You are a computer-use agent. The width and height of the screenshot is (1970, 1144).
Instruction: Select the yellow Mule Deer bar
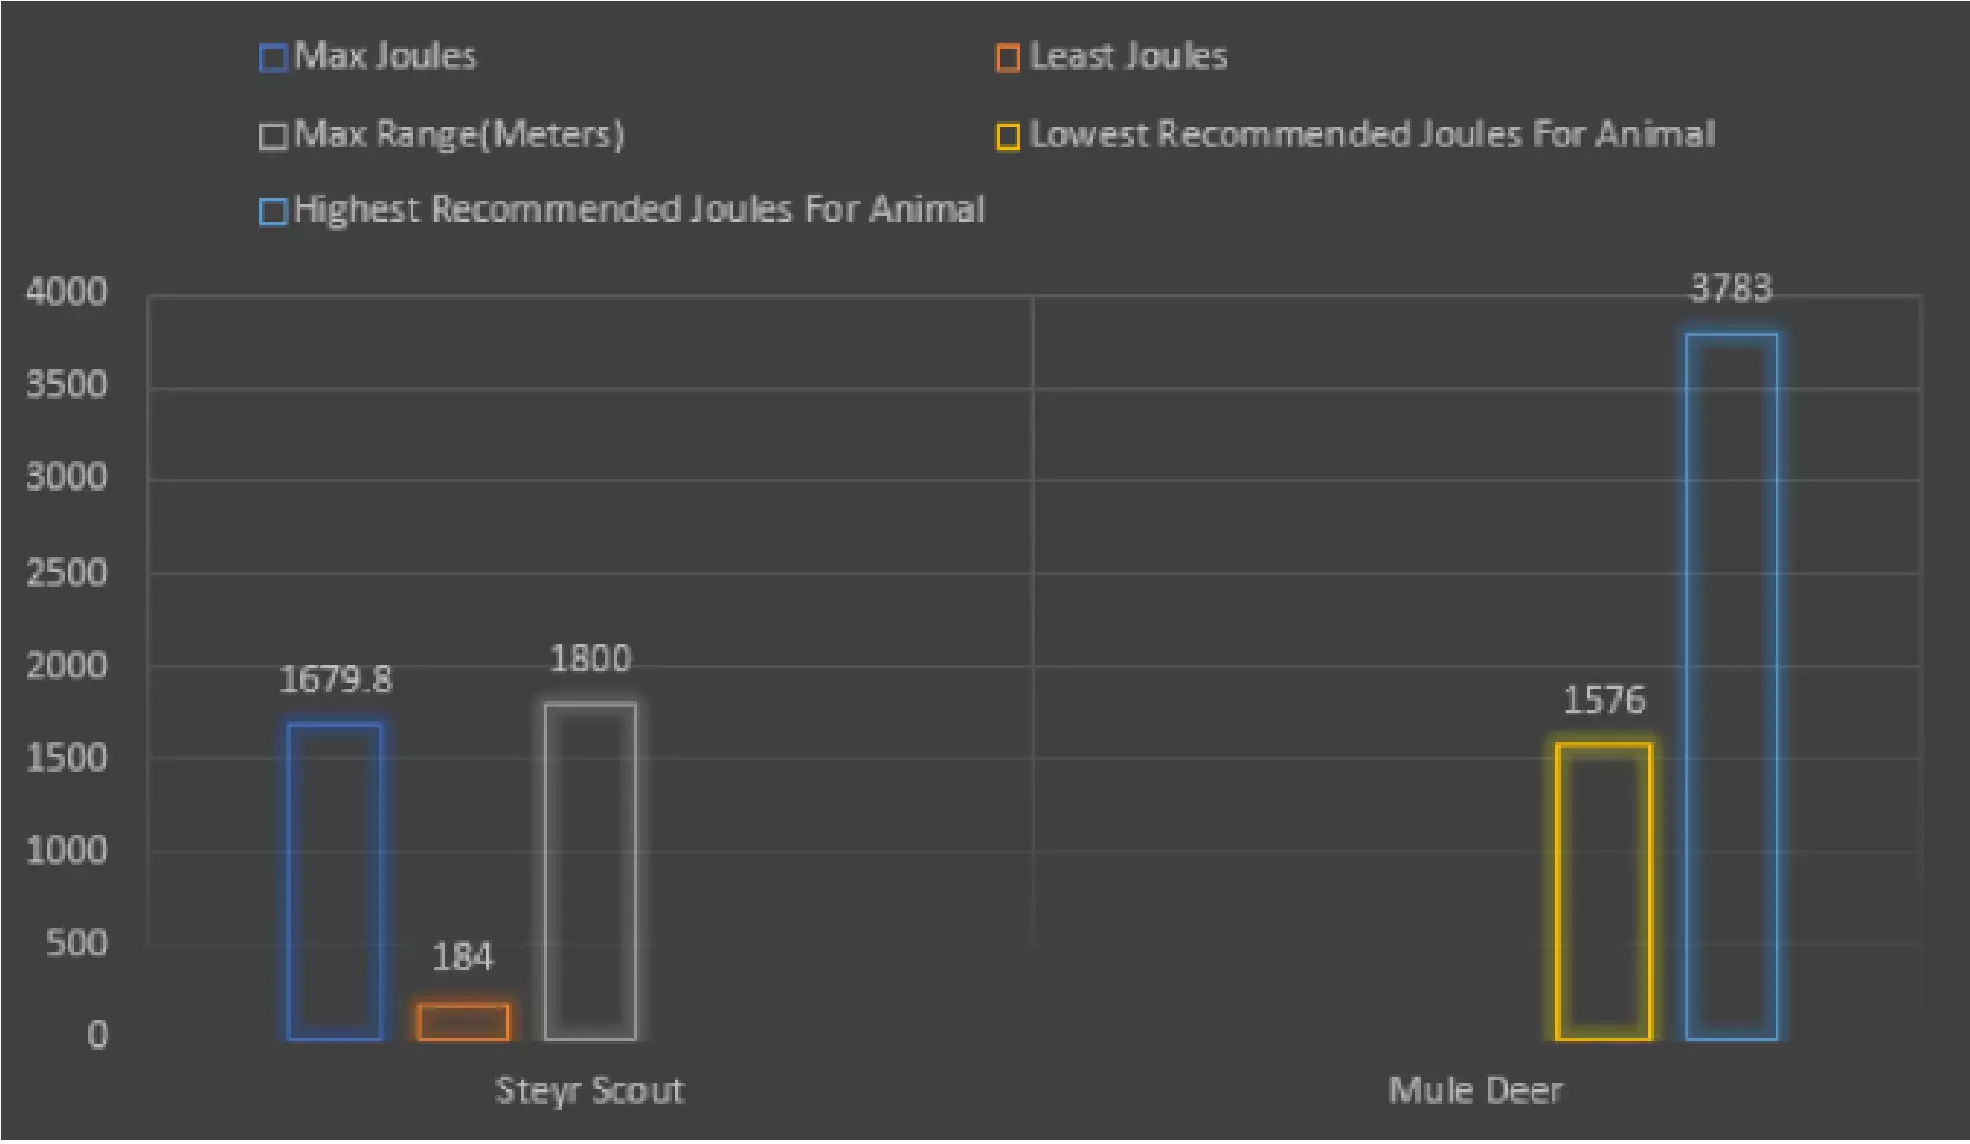(x=1604, y=892)
